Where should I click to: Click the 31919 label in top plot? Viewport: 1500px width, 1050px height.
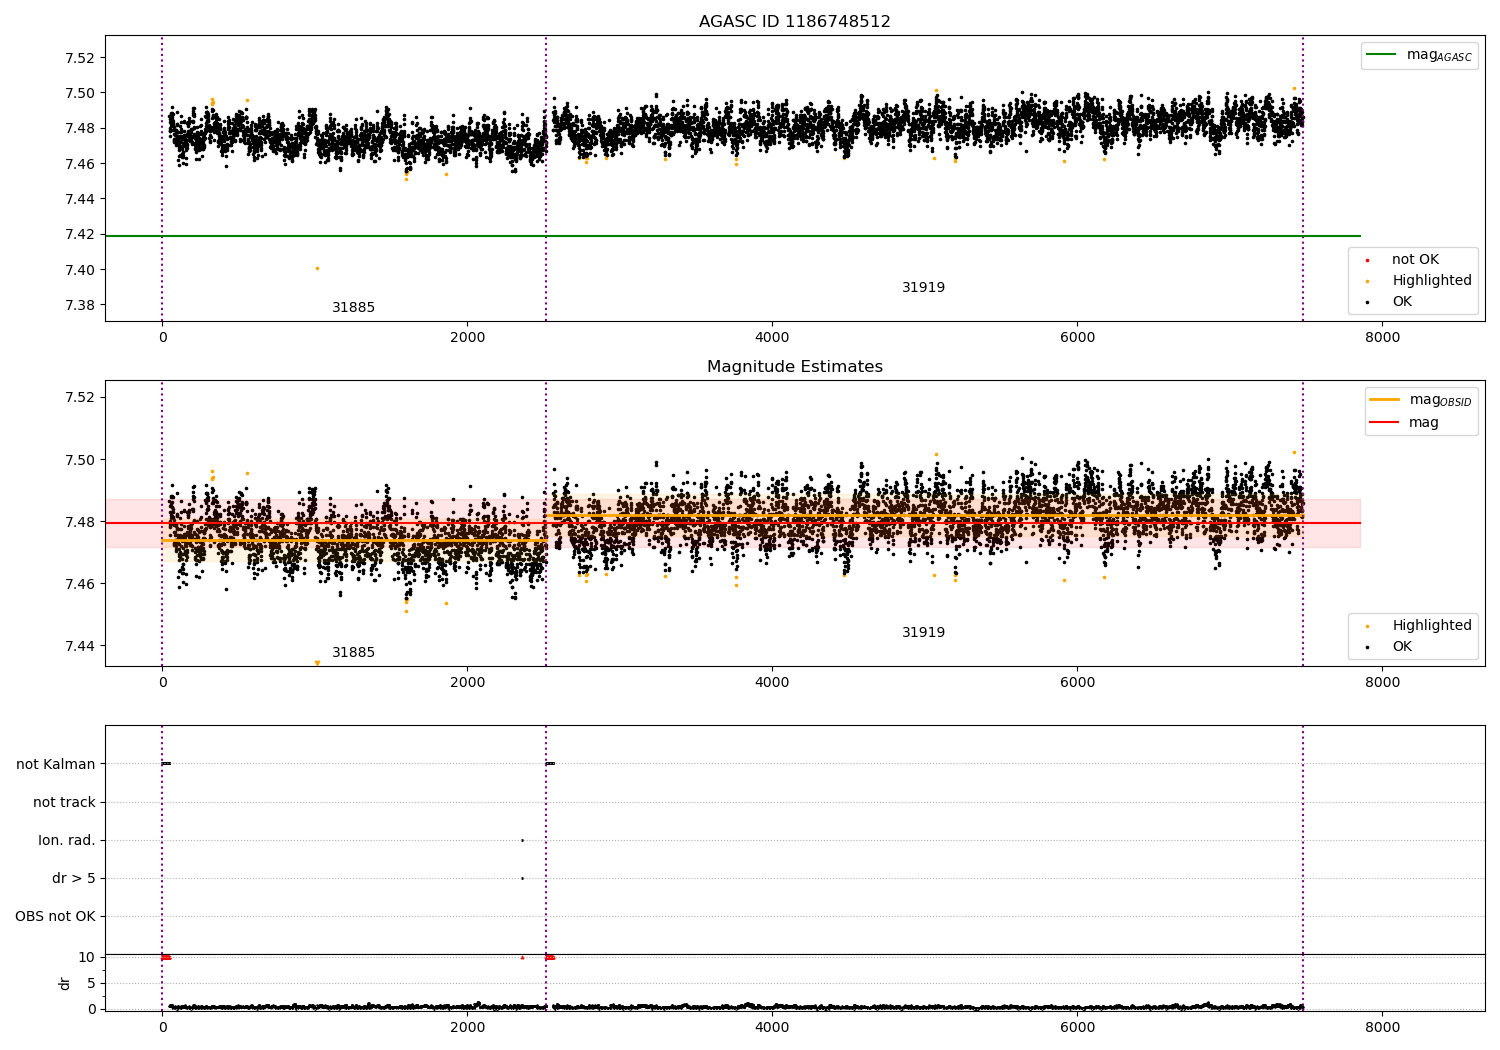pos(923,288)
